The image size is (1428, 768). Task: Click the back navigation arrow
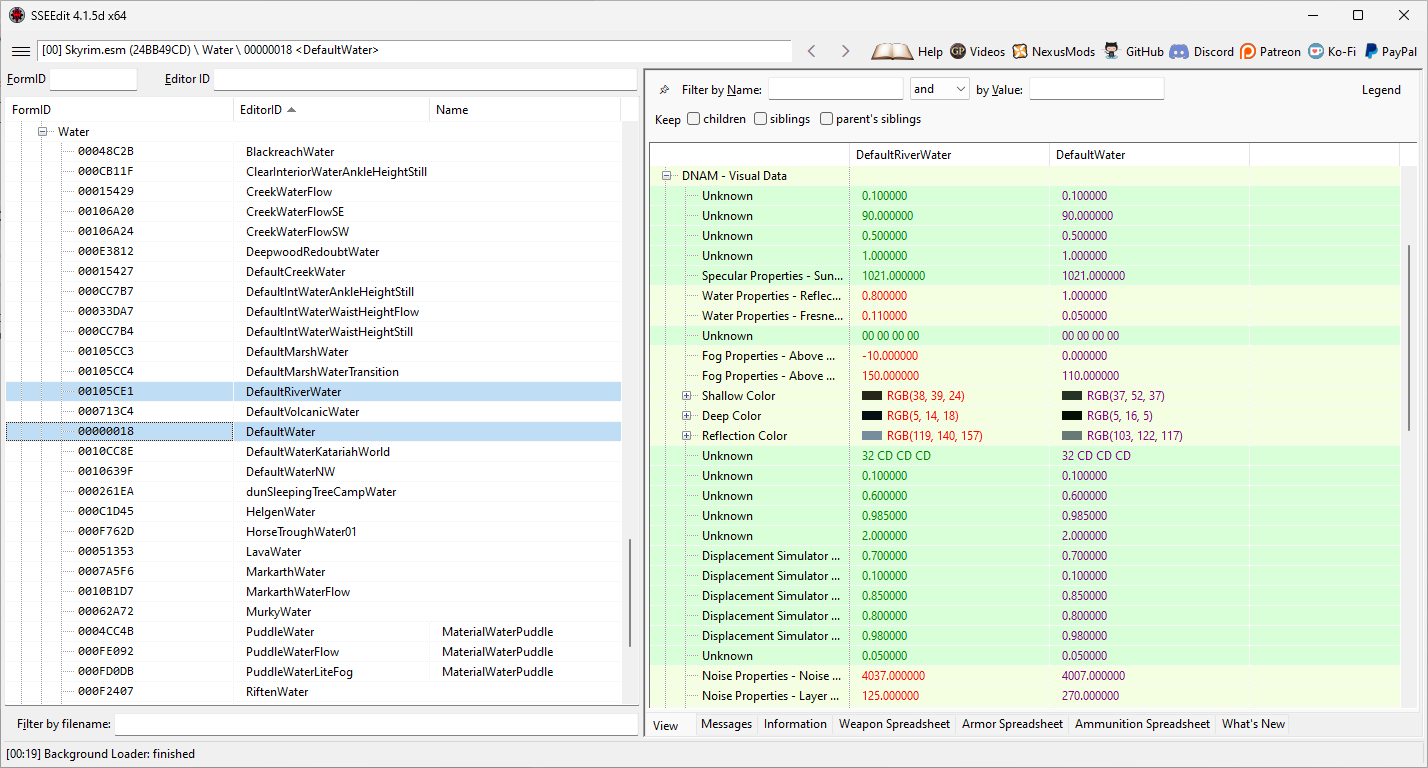[812, 51]
